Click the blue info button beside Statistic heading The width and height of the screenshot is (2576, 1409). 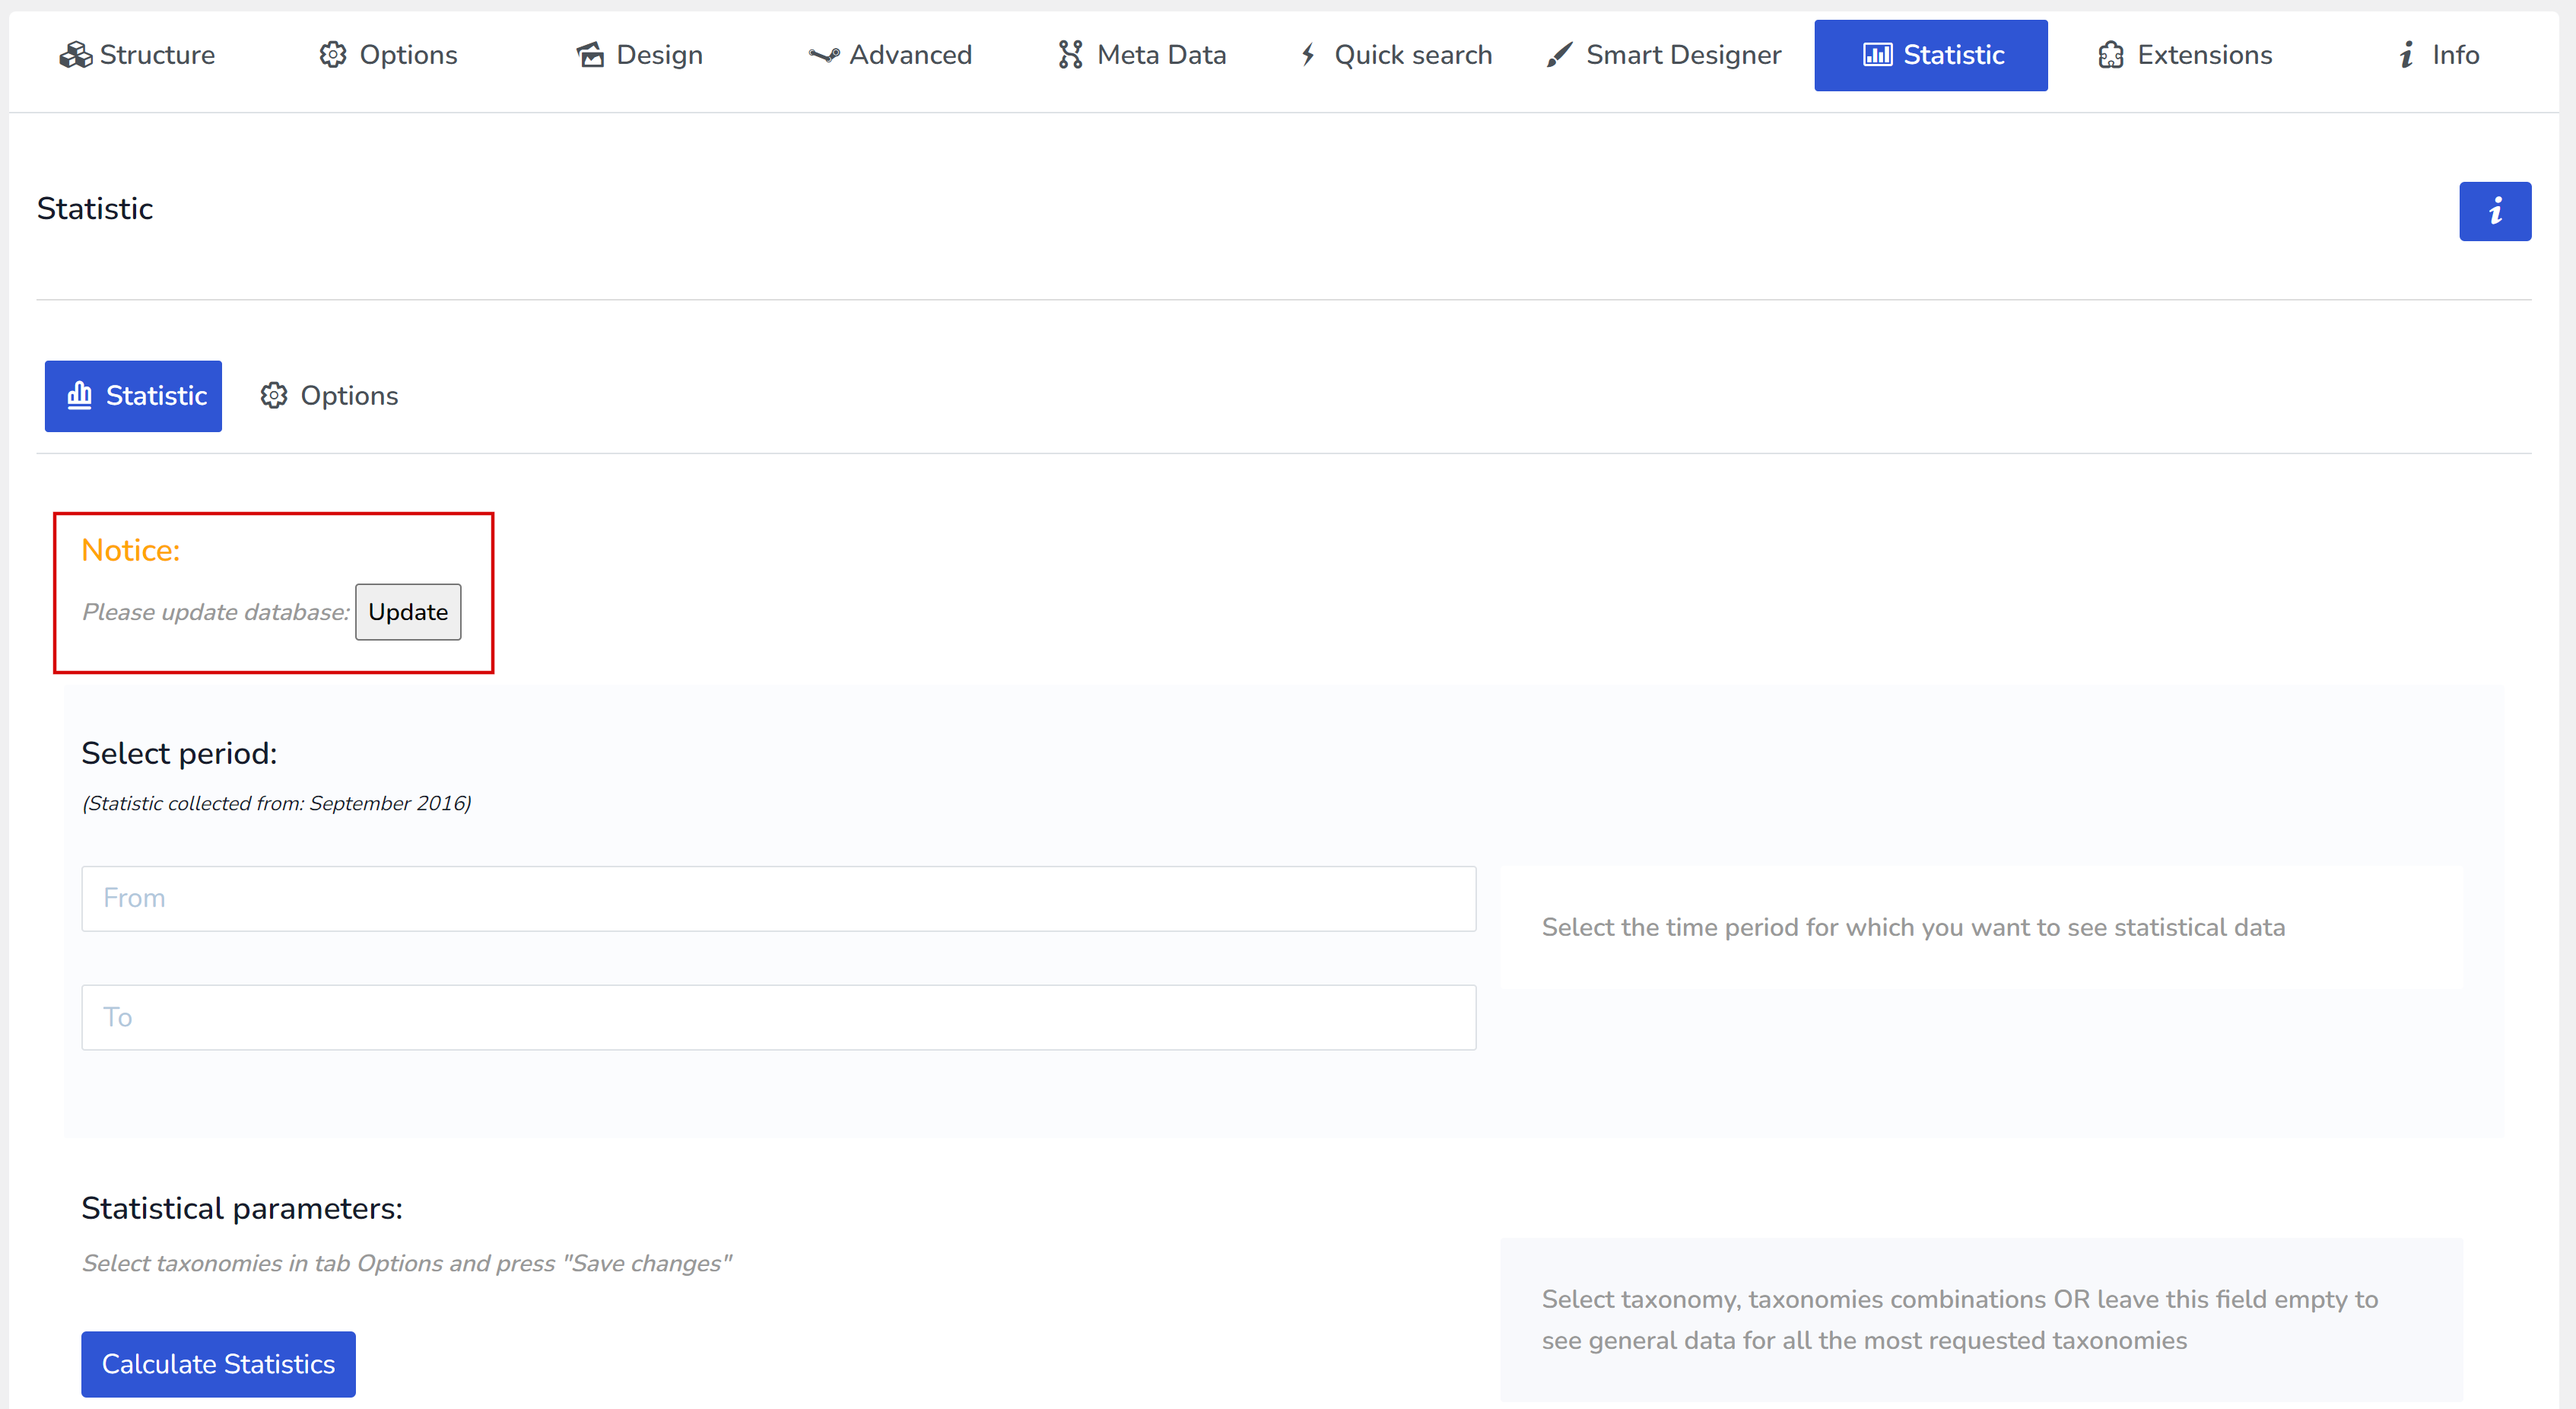[x=2495, y=211]
